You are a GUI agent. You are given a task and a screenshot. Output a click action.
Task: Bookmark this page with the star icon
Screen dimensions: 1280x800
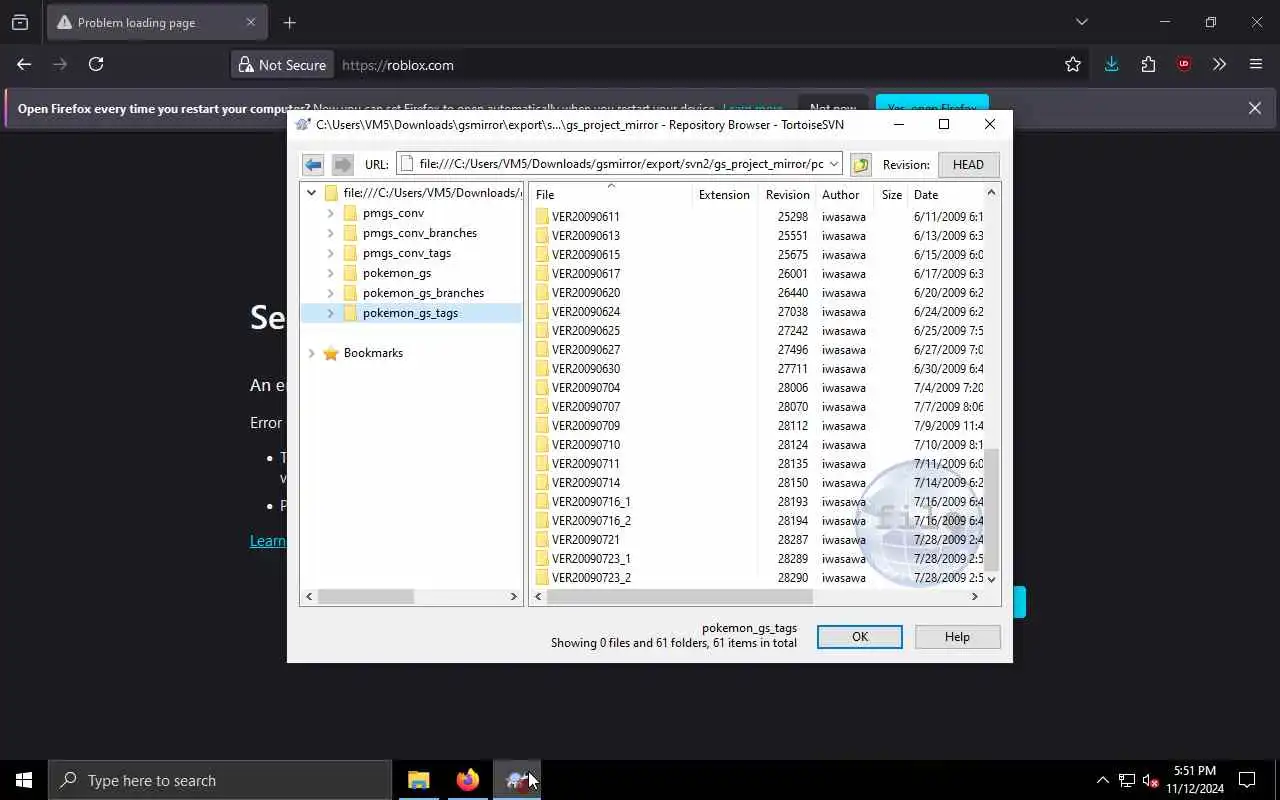[1073, 64]
